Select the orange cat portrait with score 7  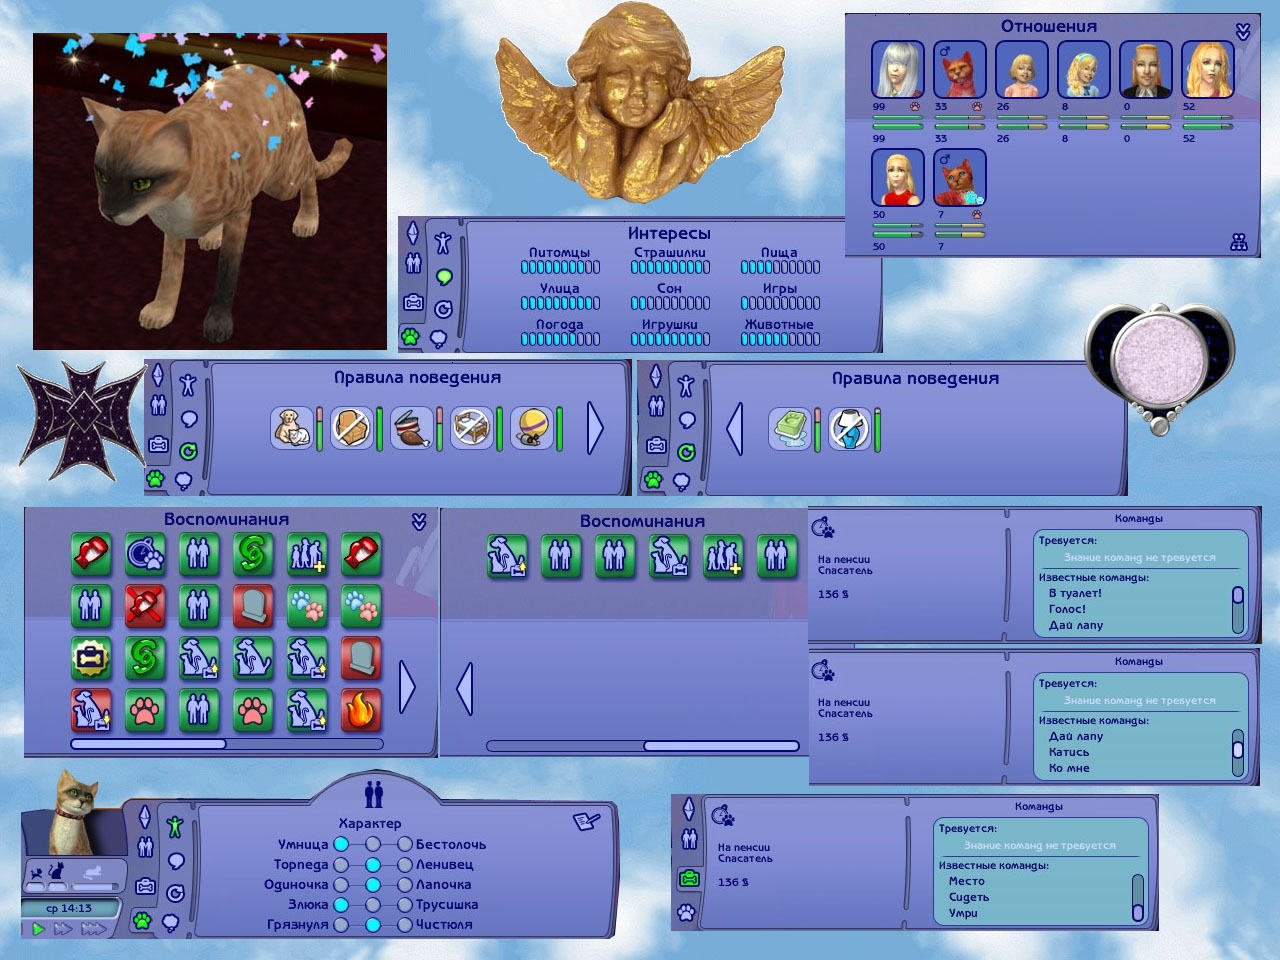(x=959, y=177)
